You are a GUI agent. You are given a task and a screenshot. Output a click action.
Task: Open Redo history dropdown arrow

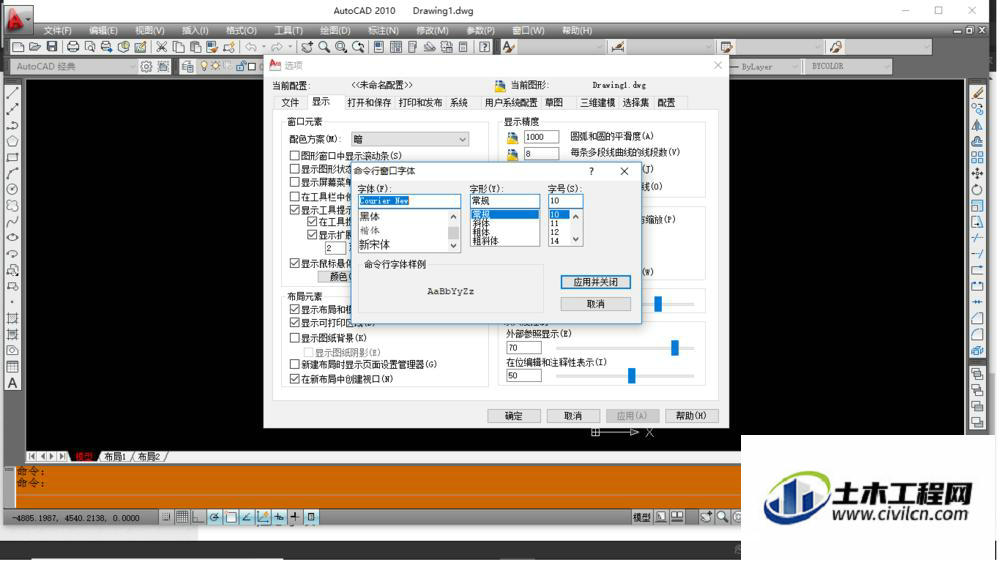pos(290,47)
